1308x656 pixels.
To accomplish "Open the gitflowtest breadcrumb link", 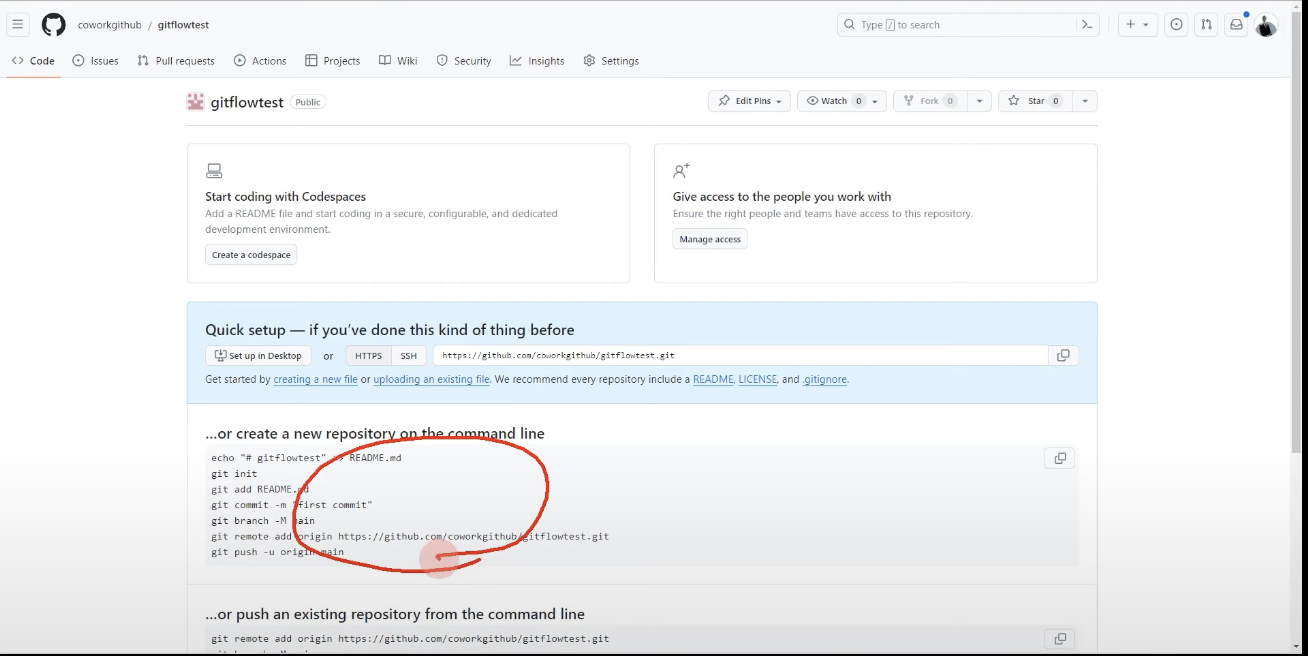I will click(x=183, y=25).
